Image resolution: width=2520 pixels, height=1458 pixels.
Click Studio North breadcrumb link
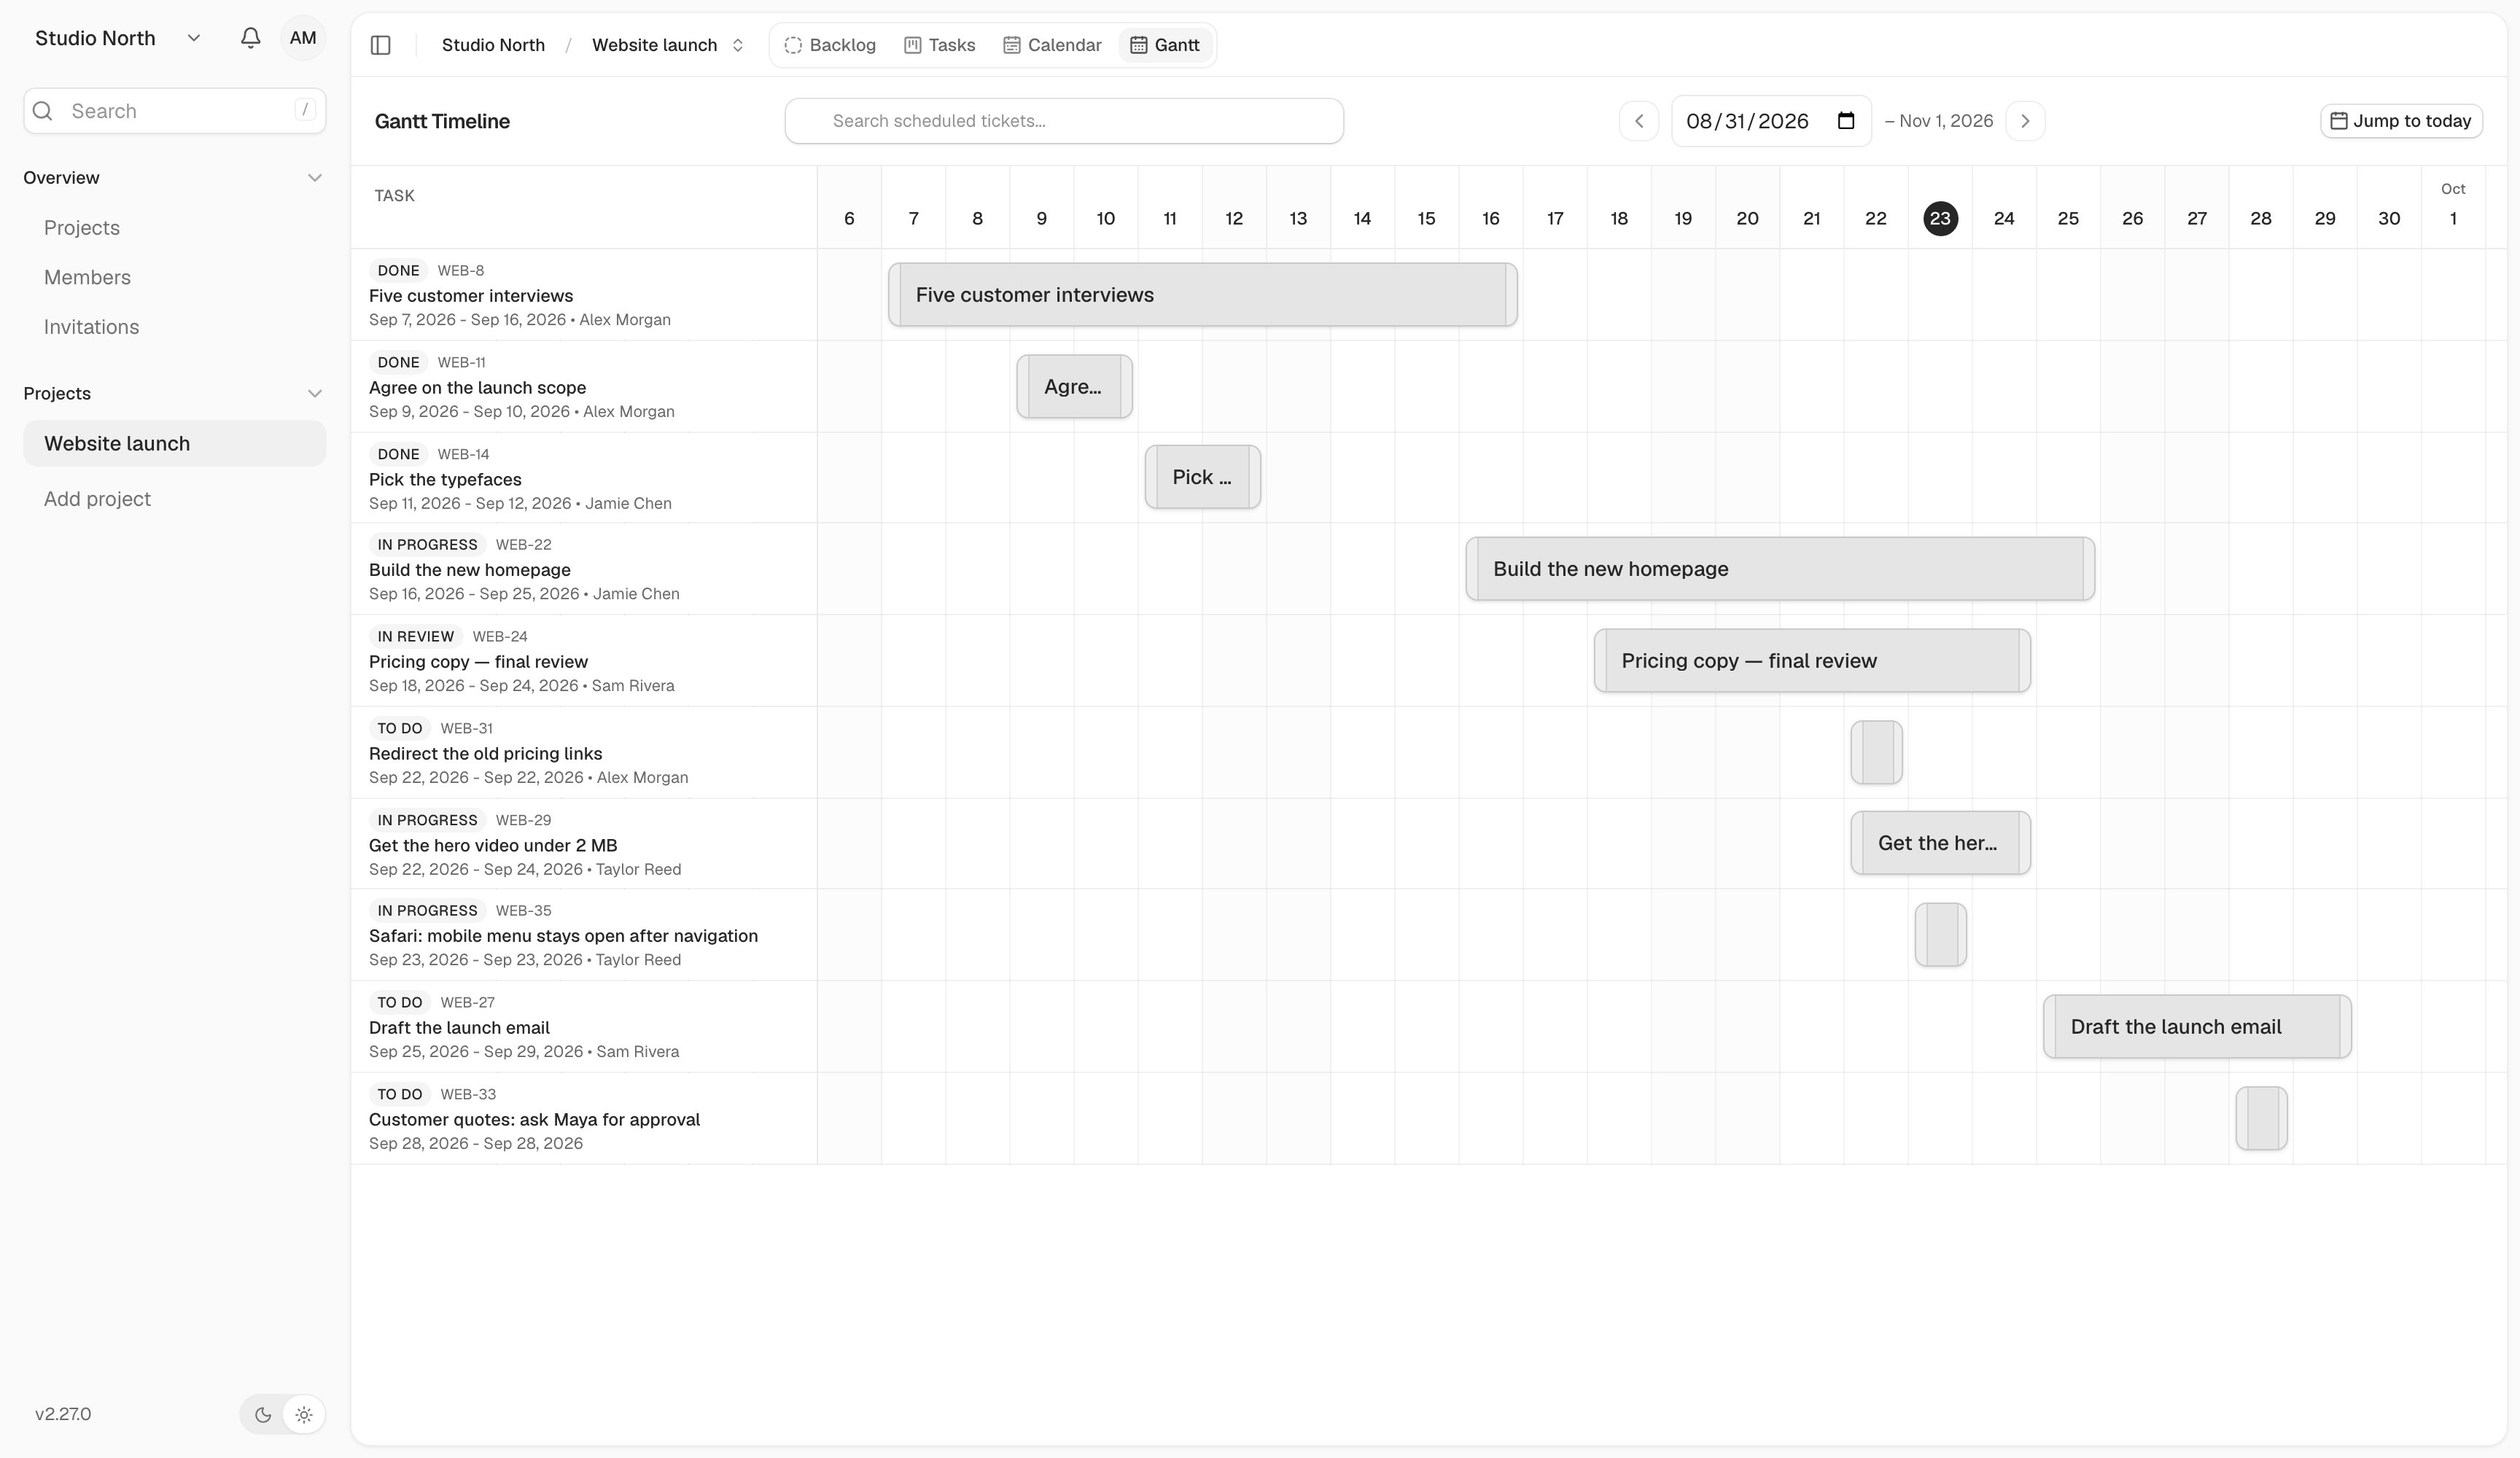493,45
